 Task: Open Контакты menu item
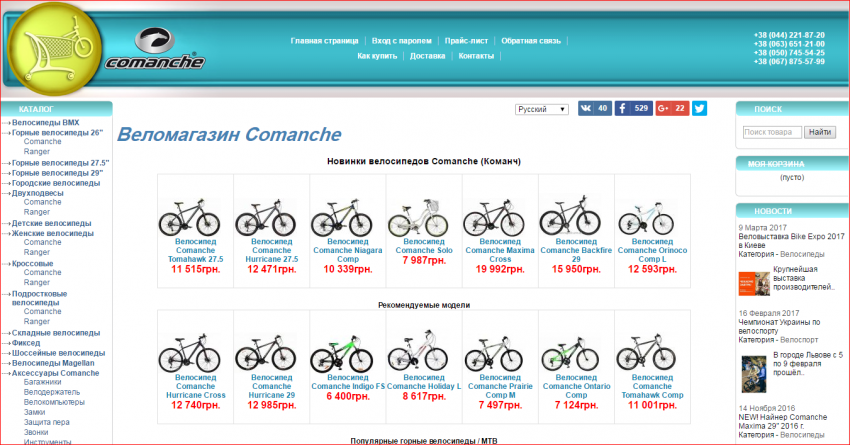(x=476, y=56)
